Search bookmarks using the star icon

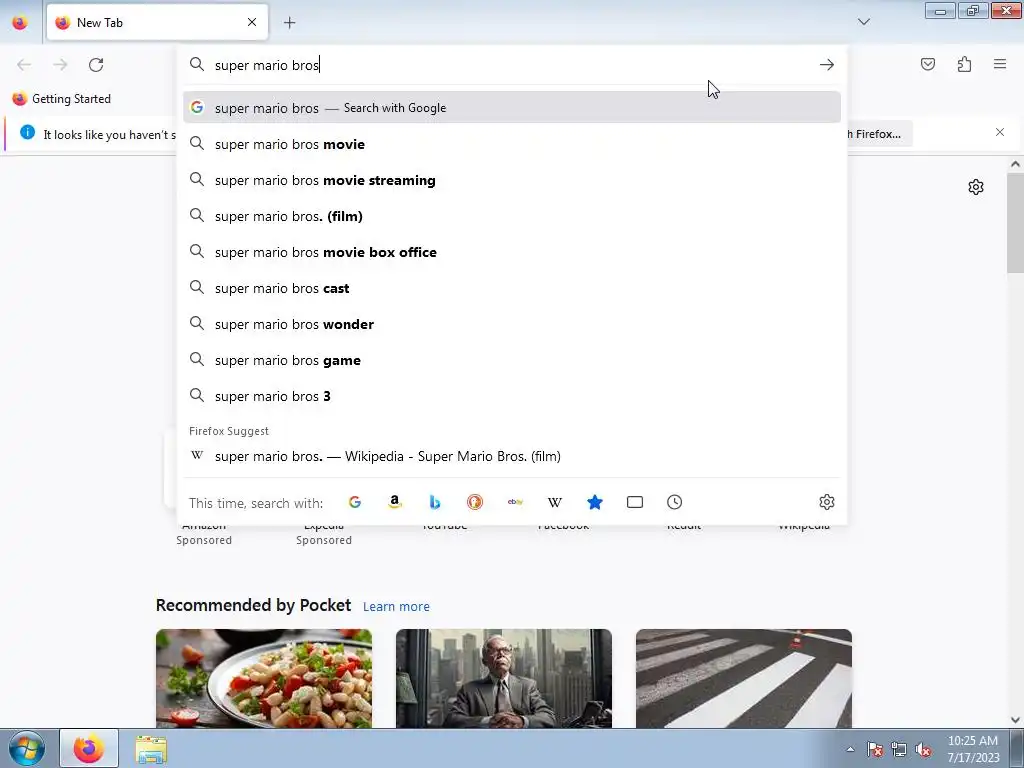click(x=595, y=502)
